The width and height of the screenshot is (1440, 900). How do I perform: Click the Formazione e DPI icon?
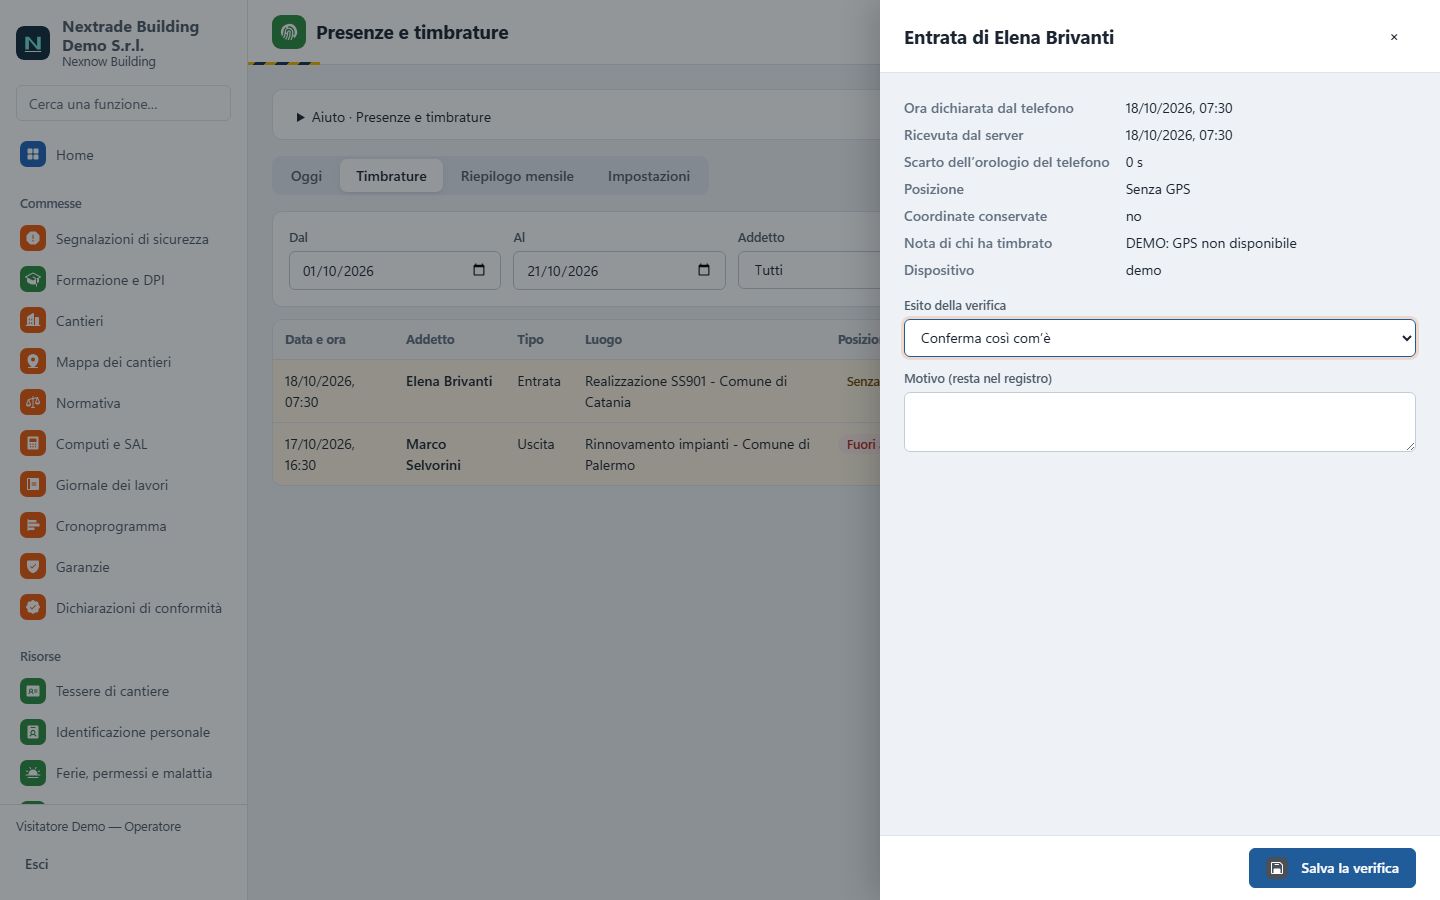(33, 280)
